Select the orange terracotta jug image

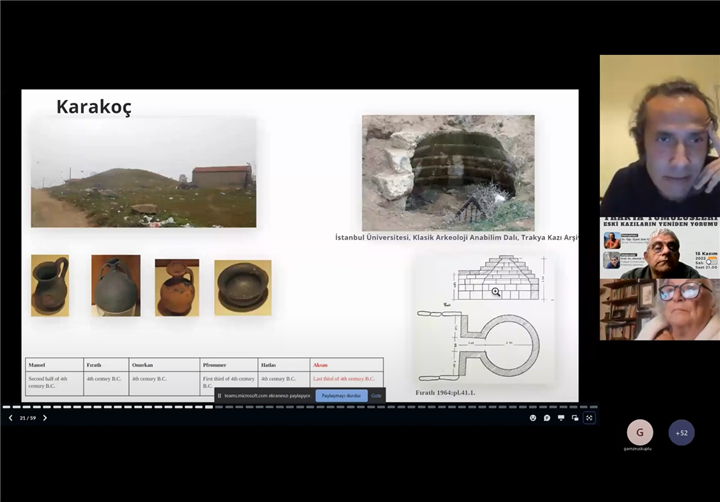click(177, 288)
